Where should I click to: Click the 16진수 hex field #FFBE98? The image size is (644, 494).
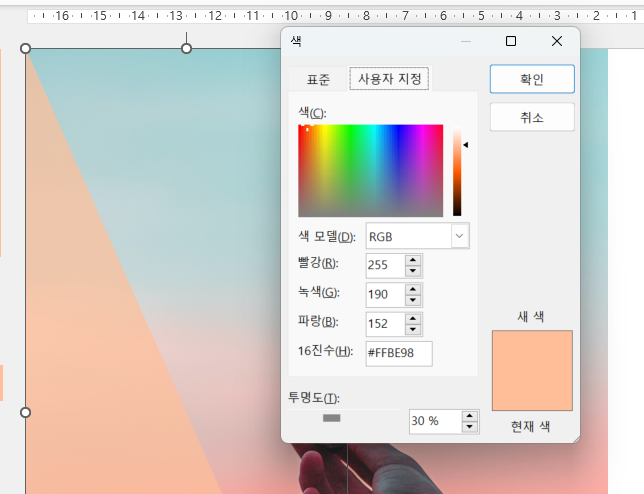tap(399, 353)
